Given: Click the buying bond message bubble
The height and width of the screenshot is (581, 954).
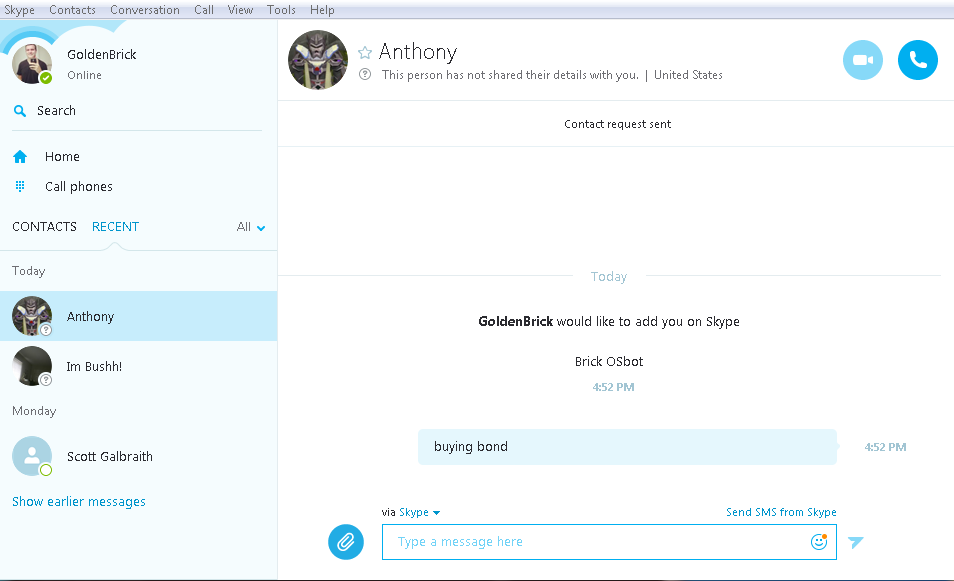Looking at the screenshot, I should pyautogui.click(x=627, y=447).
